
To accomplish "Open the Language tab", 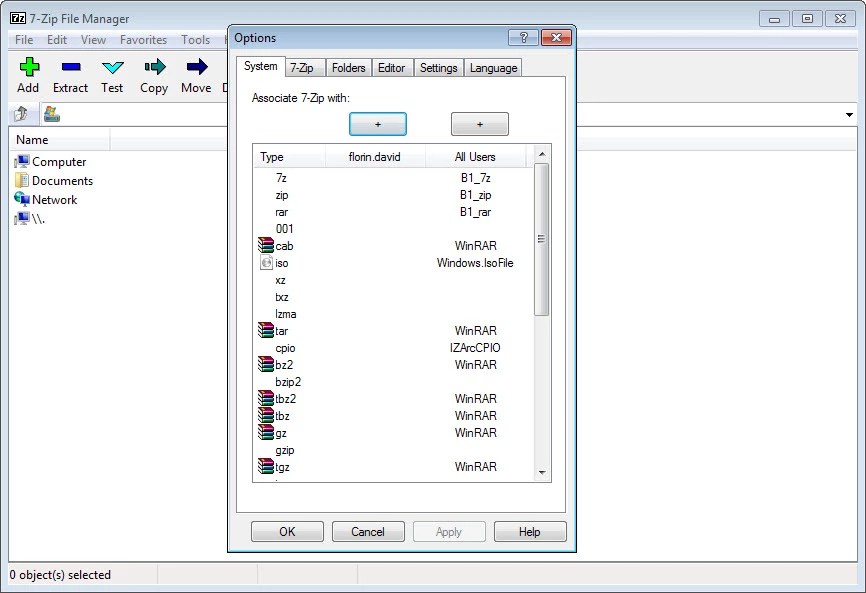I will click(493, 68).
